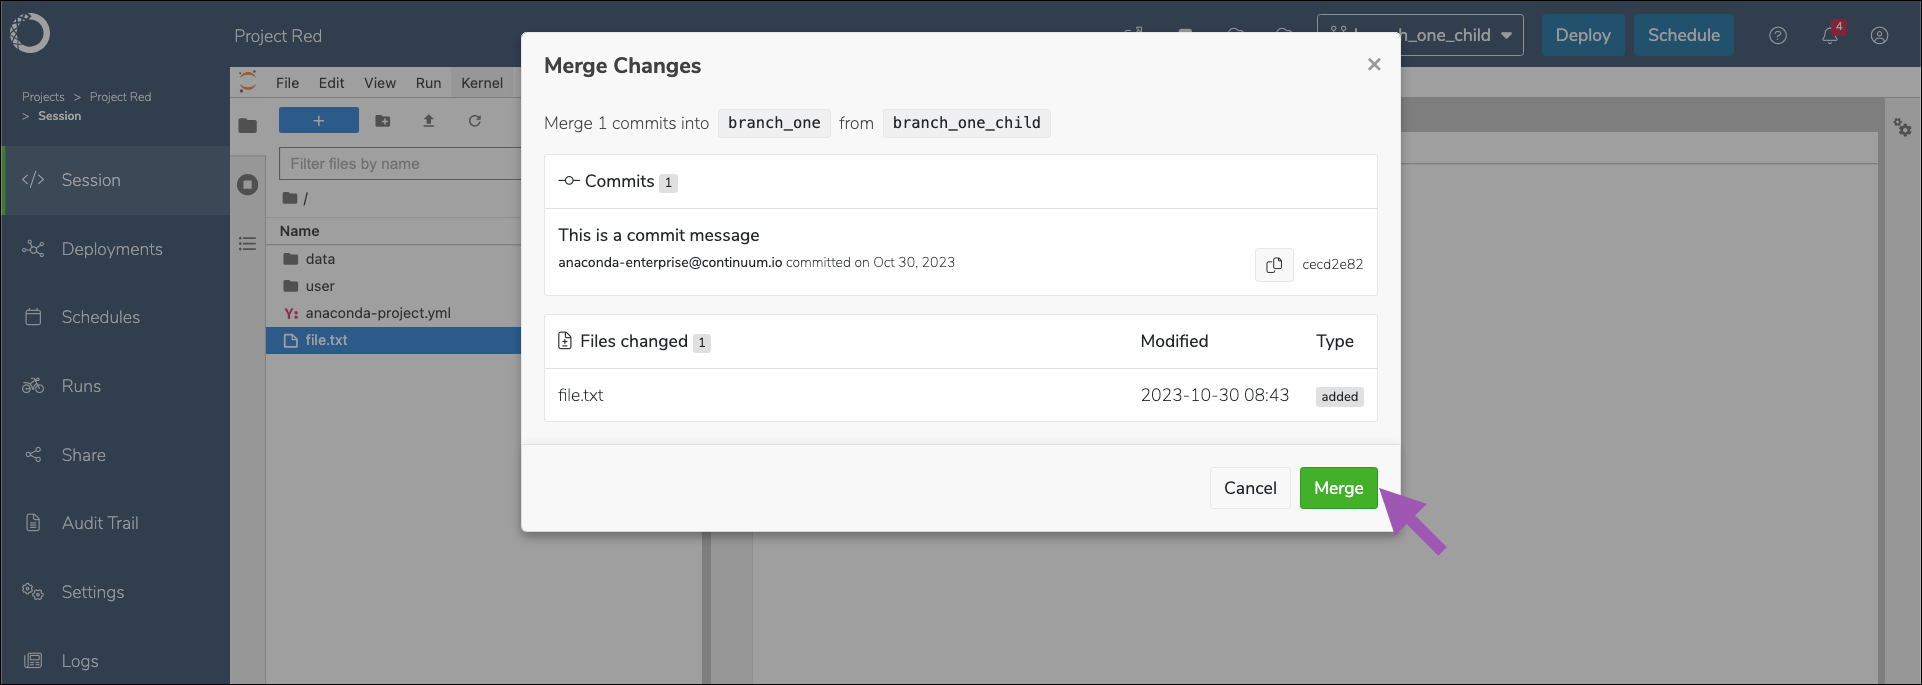
Task: Click the Filter files by name field
Action: [x=400, y=164]
